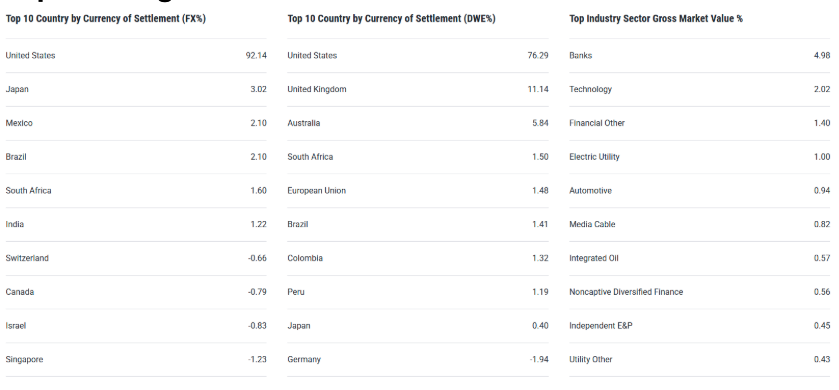
Task: Click the 11.14 value for United Kingdom
Action: click(x=538, y=89)
